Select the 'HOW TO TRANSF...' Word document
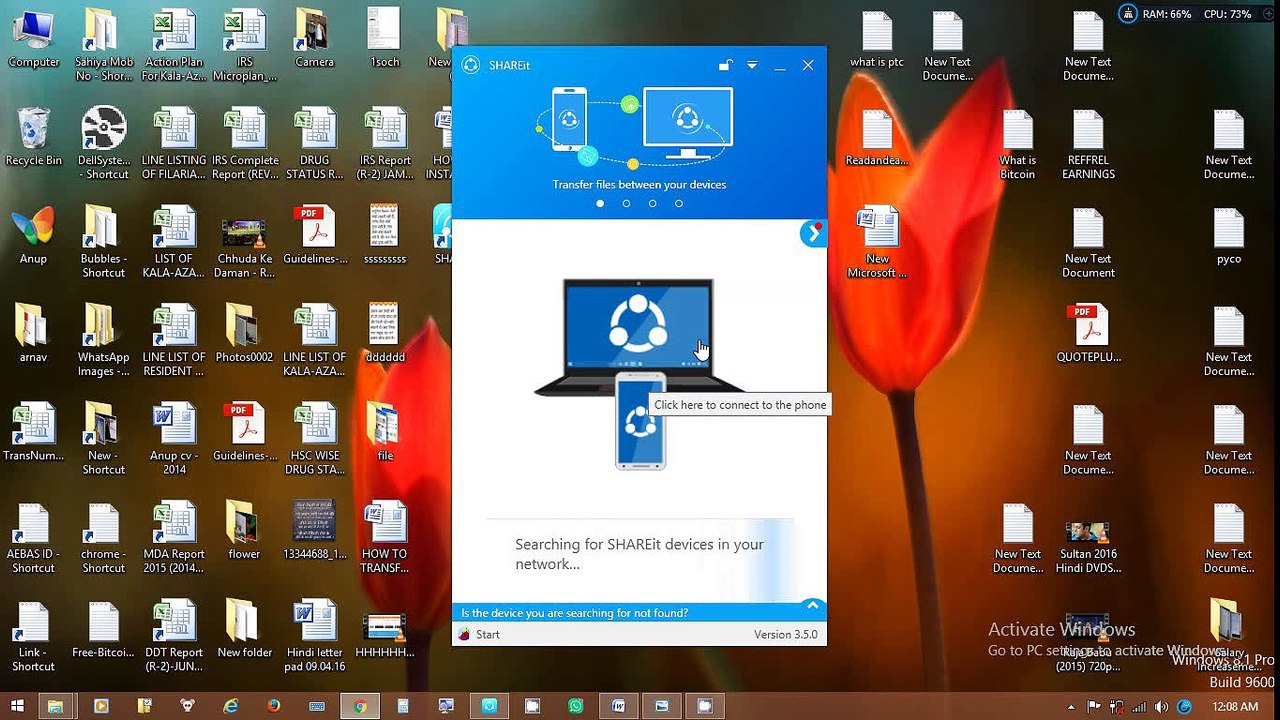 (385, 537)
